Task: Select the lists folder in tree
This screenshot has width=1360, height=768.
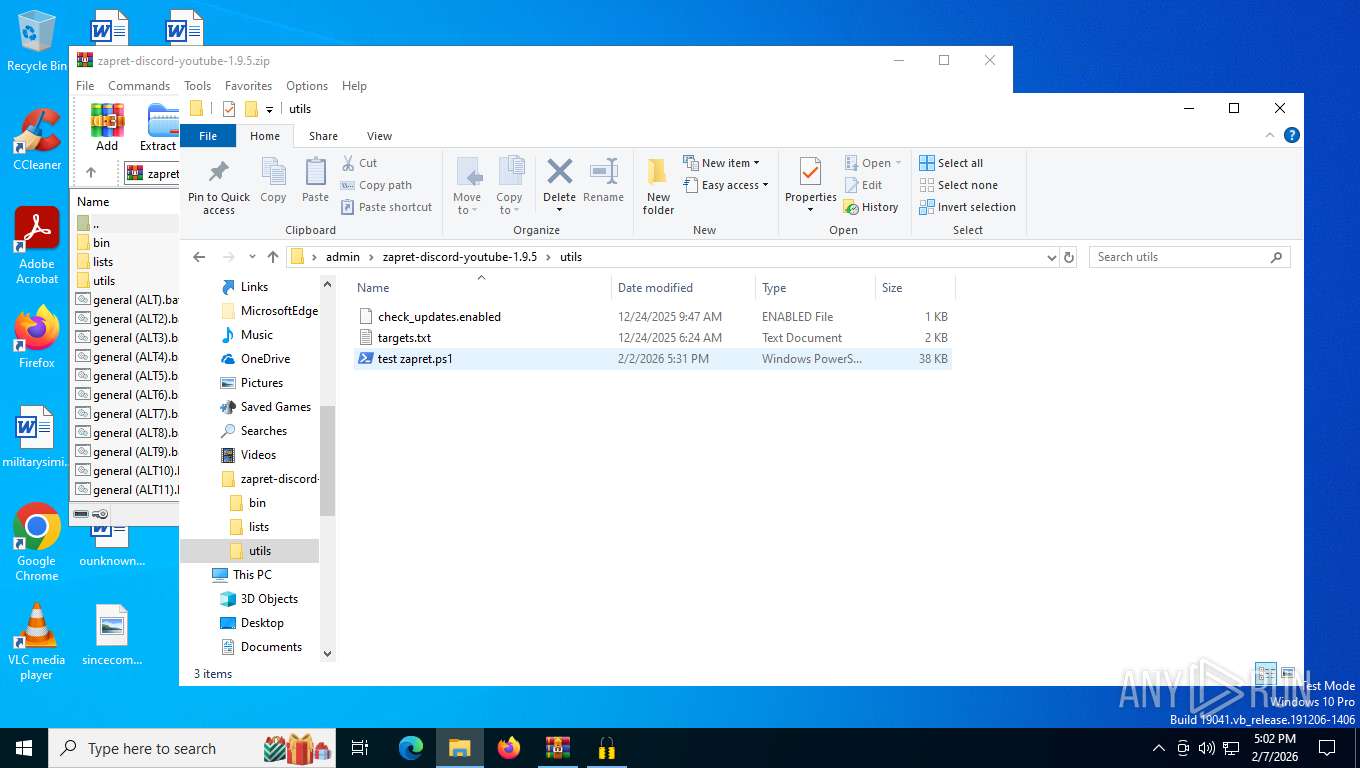Action: (258, 527)
